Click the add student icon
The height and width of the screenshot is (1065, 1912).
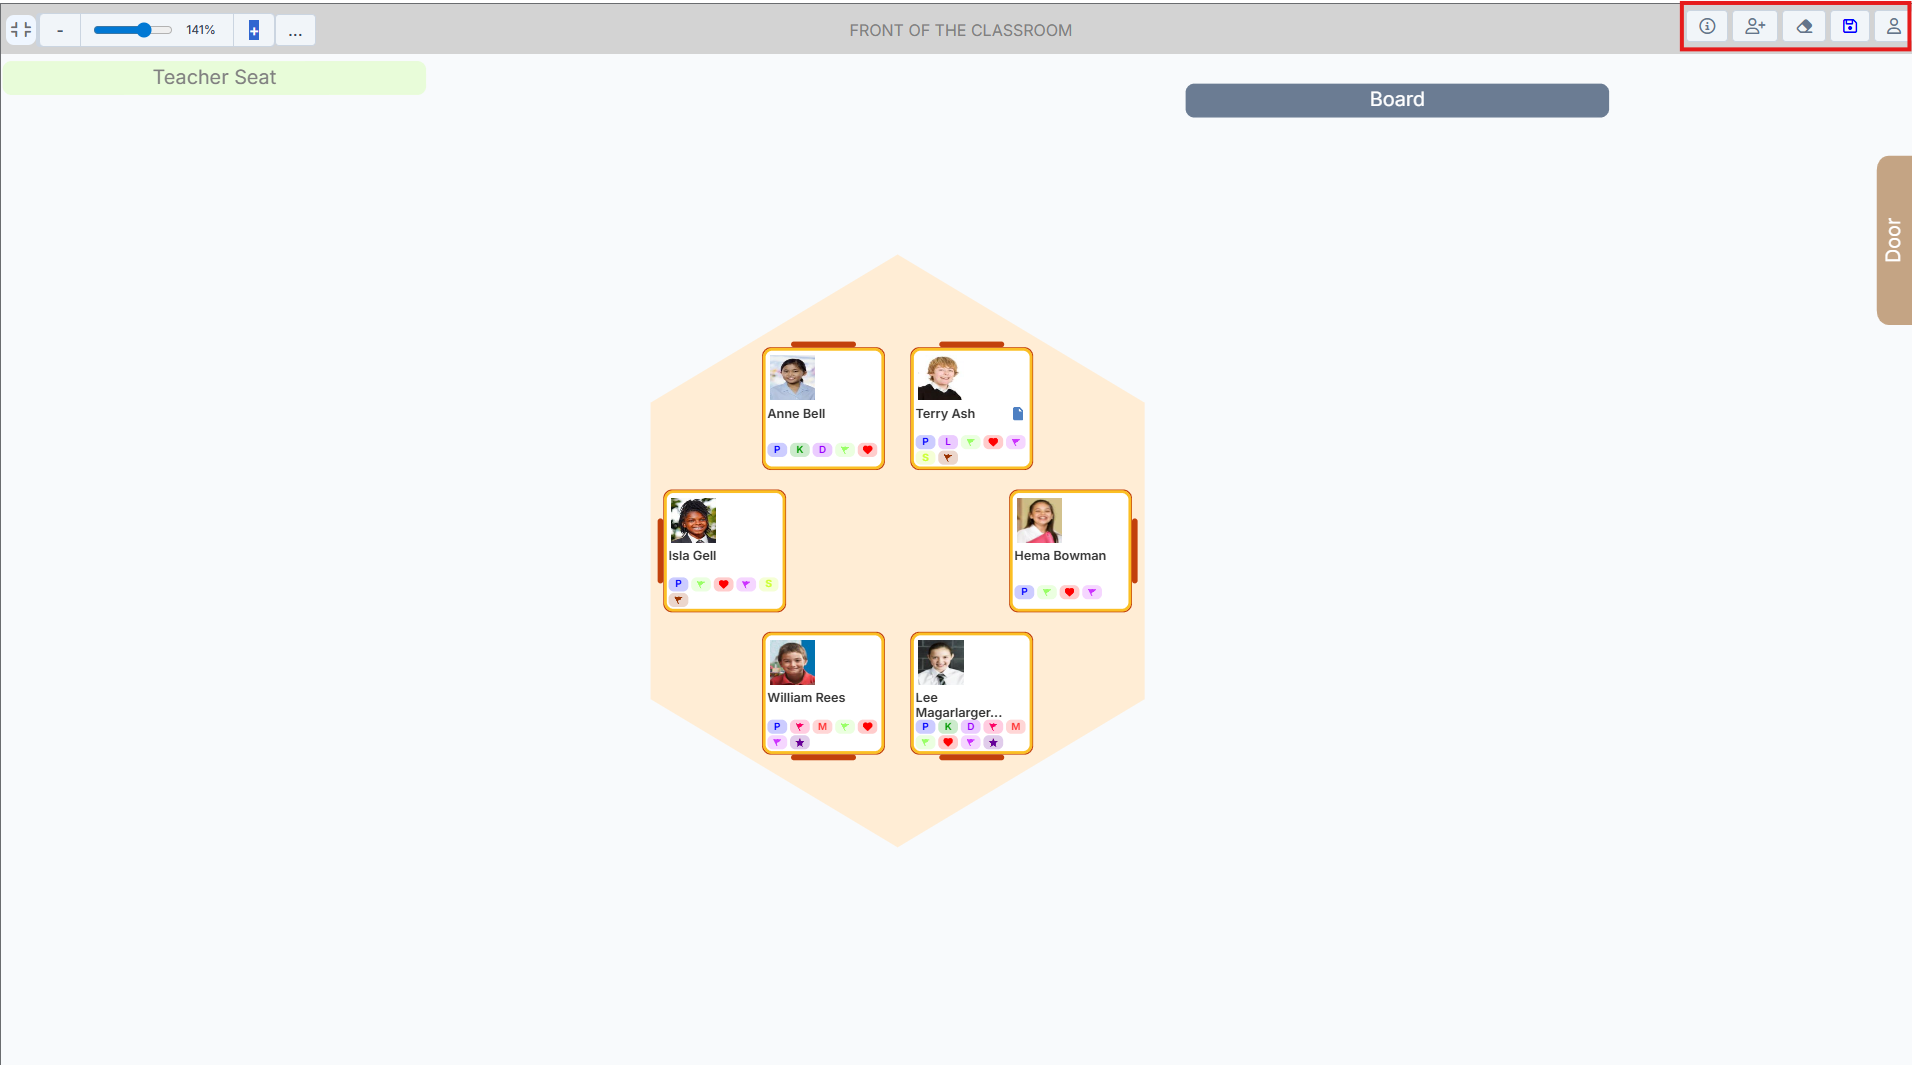click(x=1755, y=27)
